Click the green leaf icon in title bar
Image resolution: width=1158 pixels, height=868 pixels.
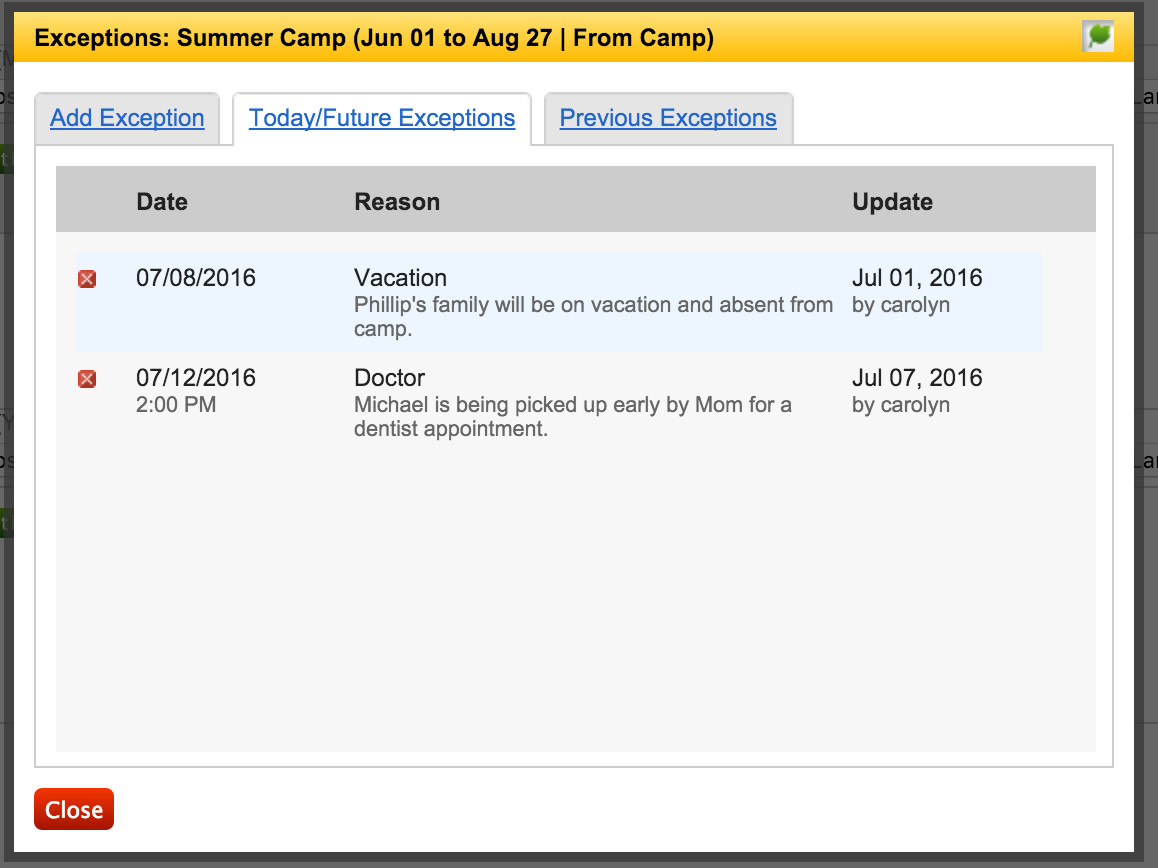coord(1098,36)
